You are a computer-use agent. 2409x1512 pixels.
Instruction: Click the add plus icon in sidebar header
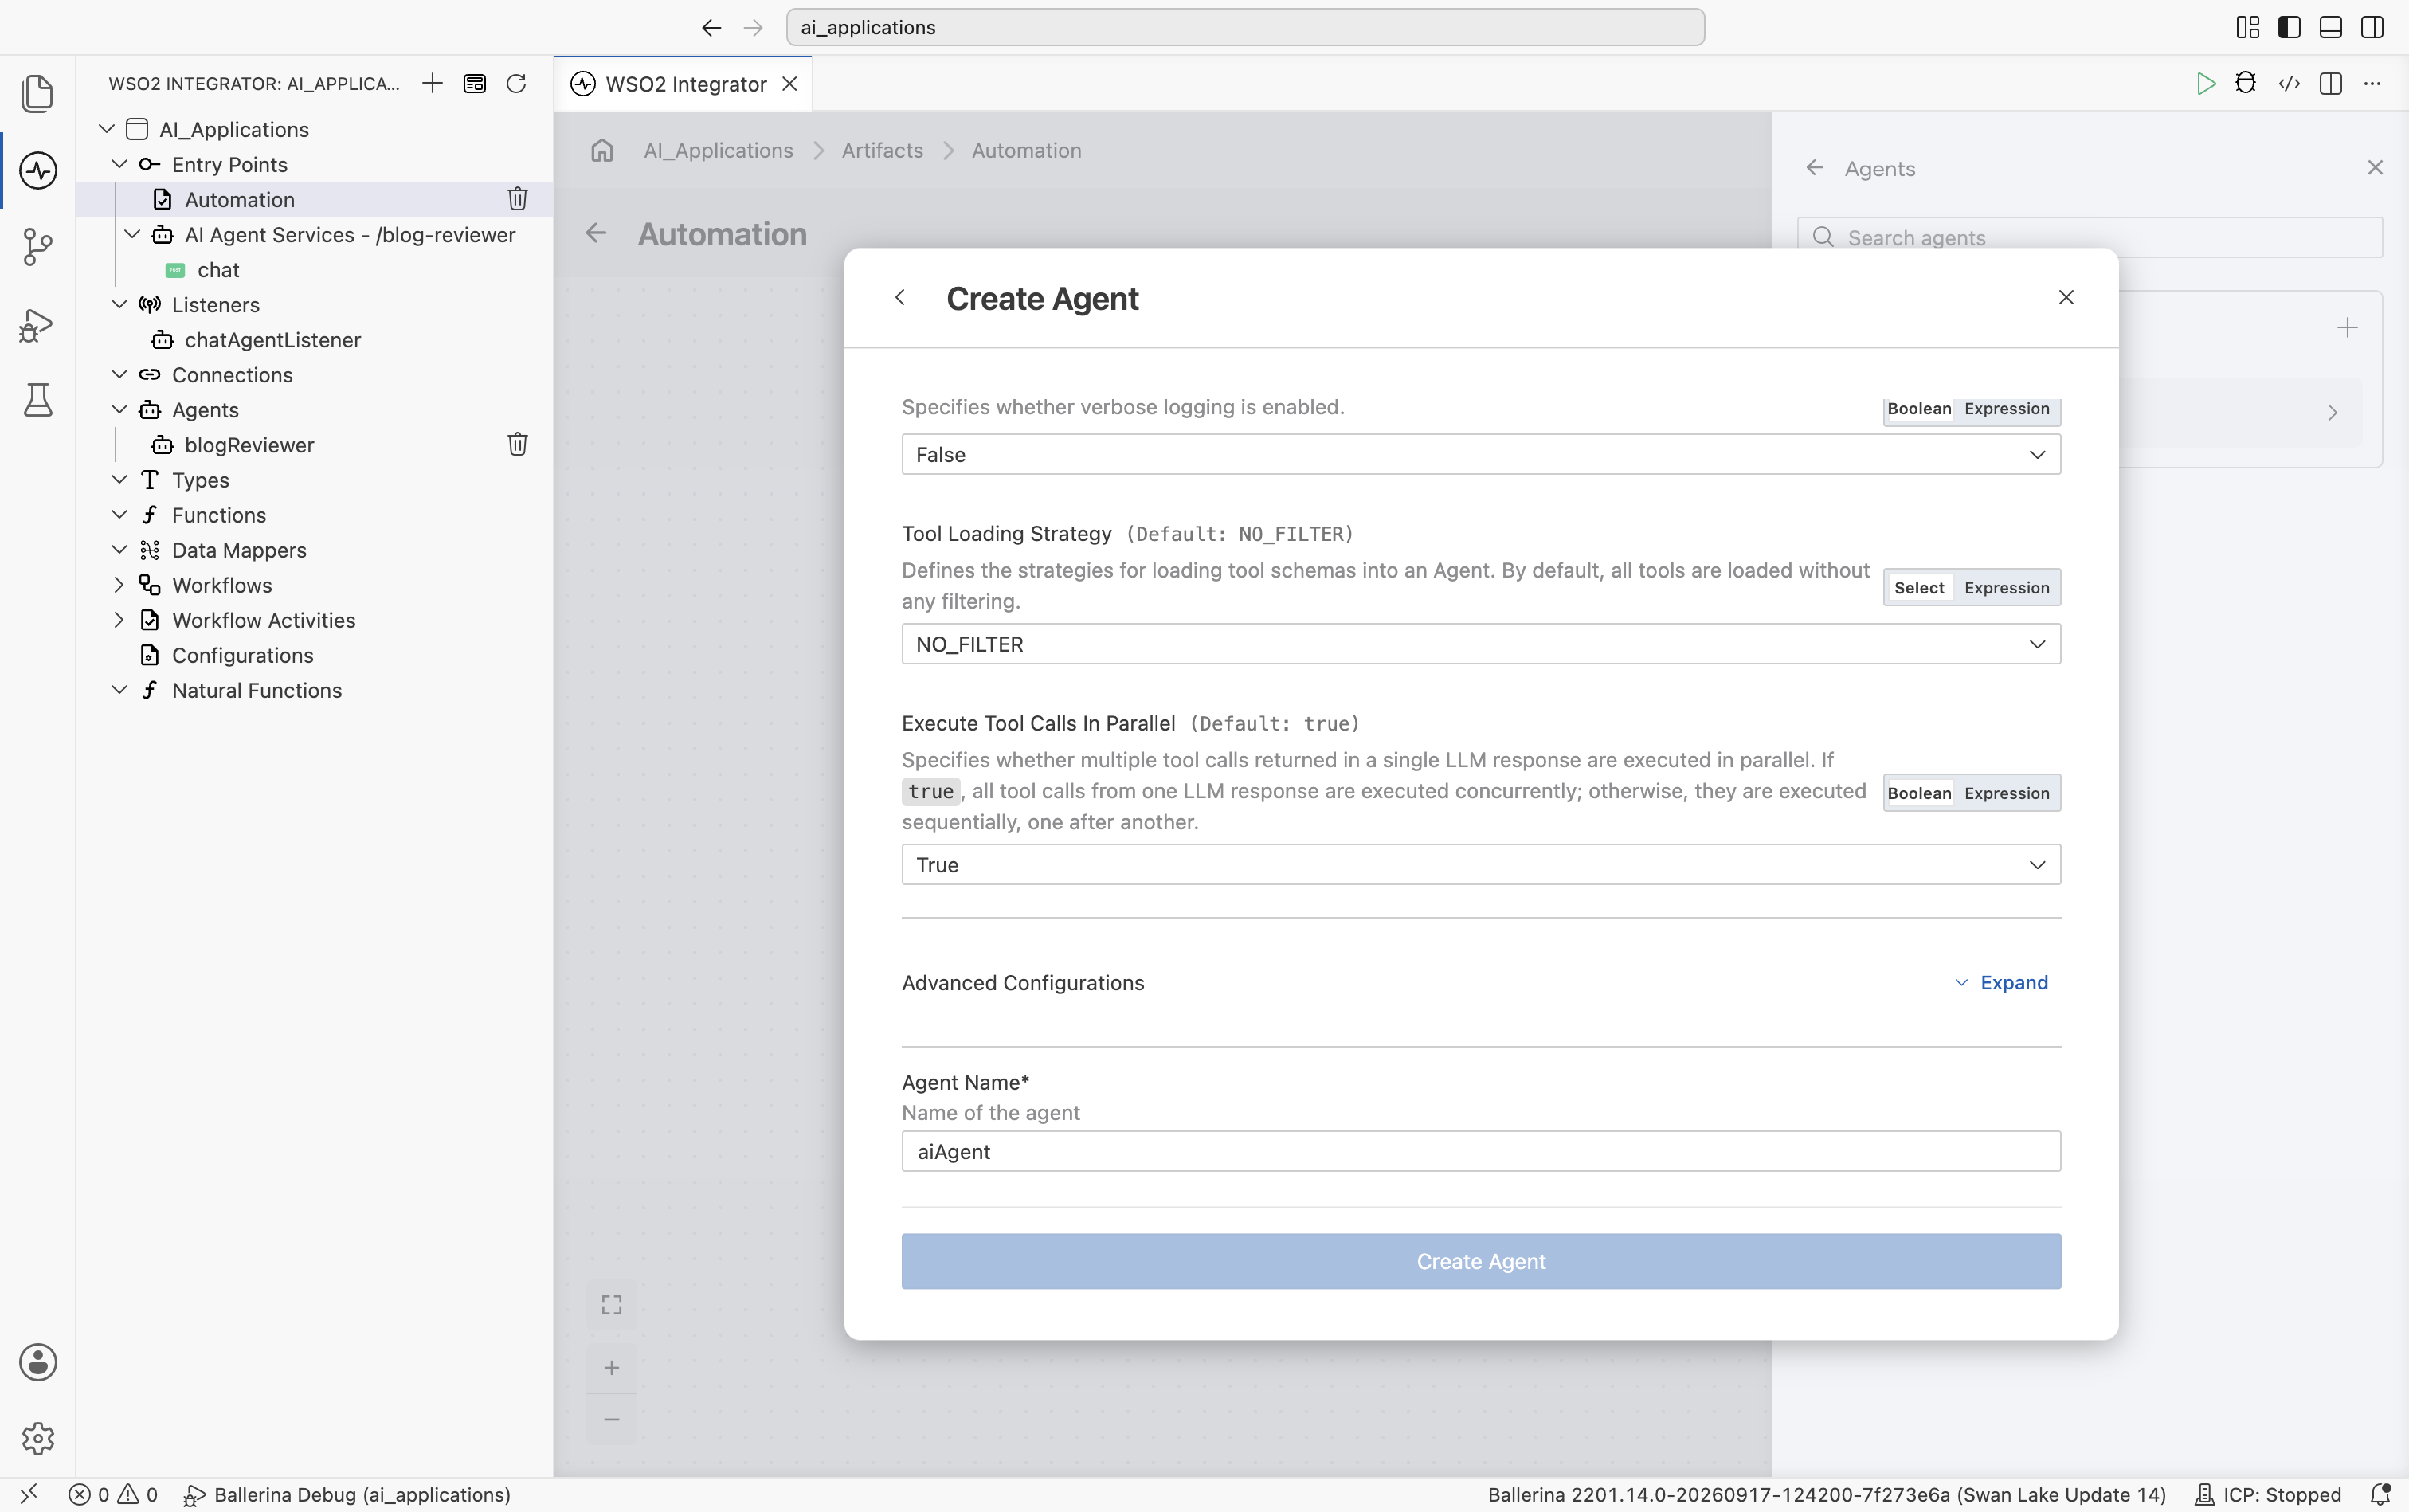432,83
